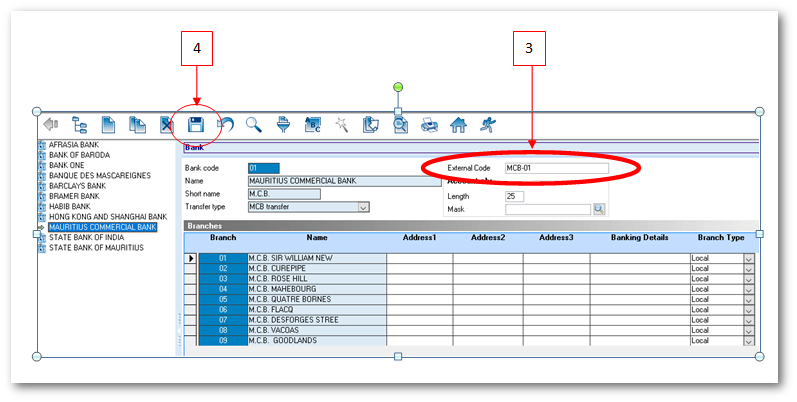Image resolution: width=797 pixels, height=402 pixels.
Task: Click the Save floppy disk icon
Action: pos(197,125)
